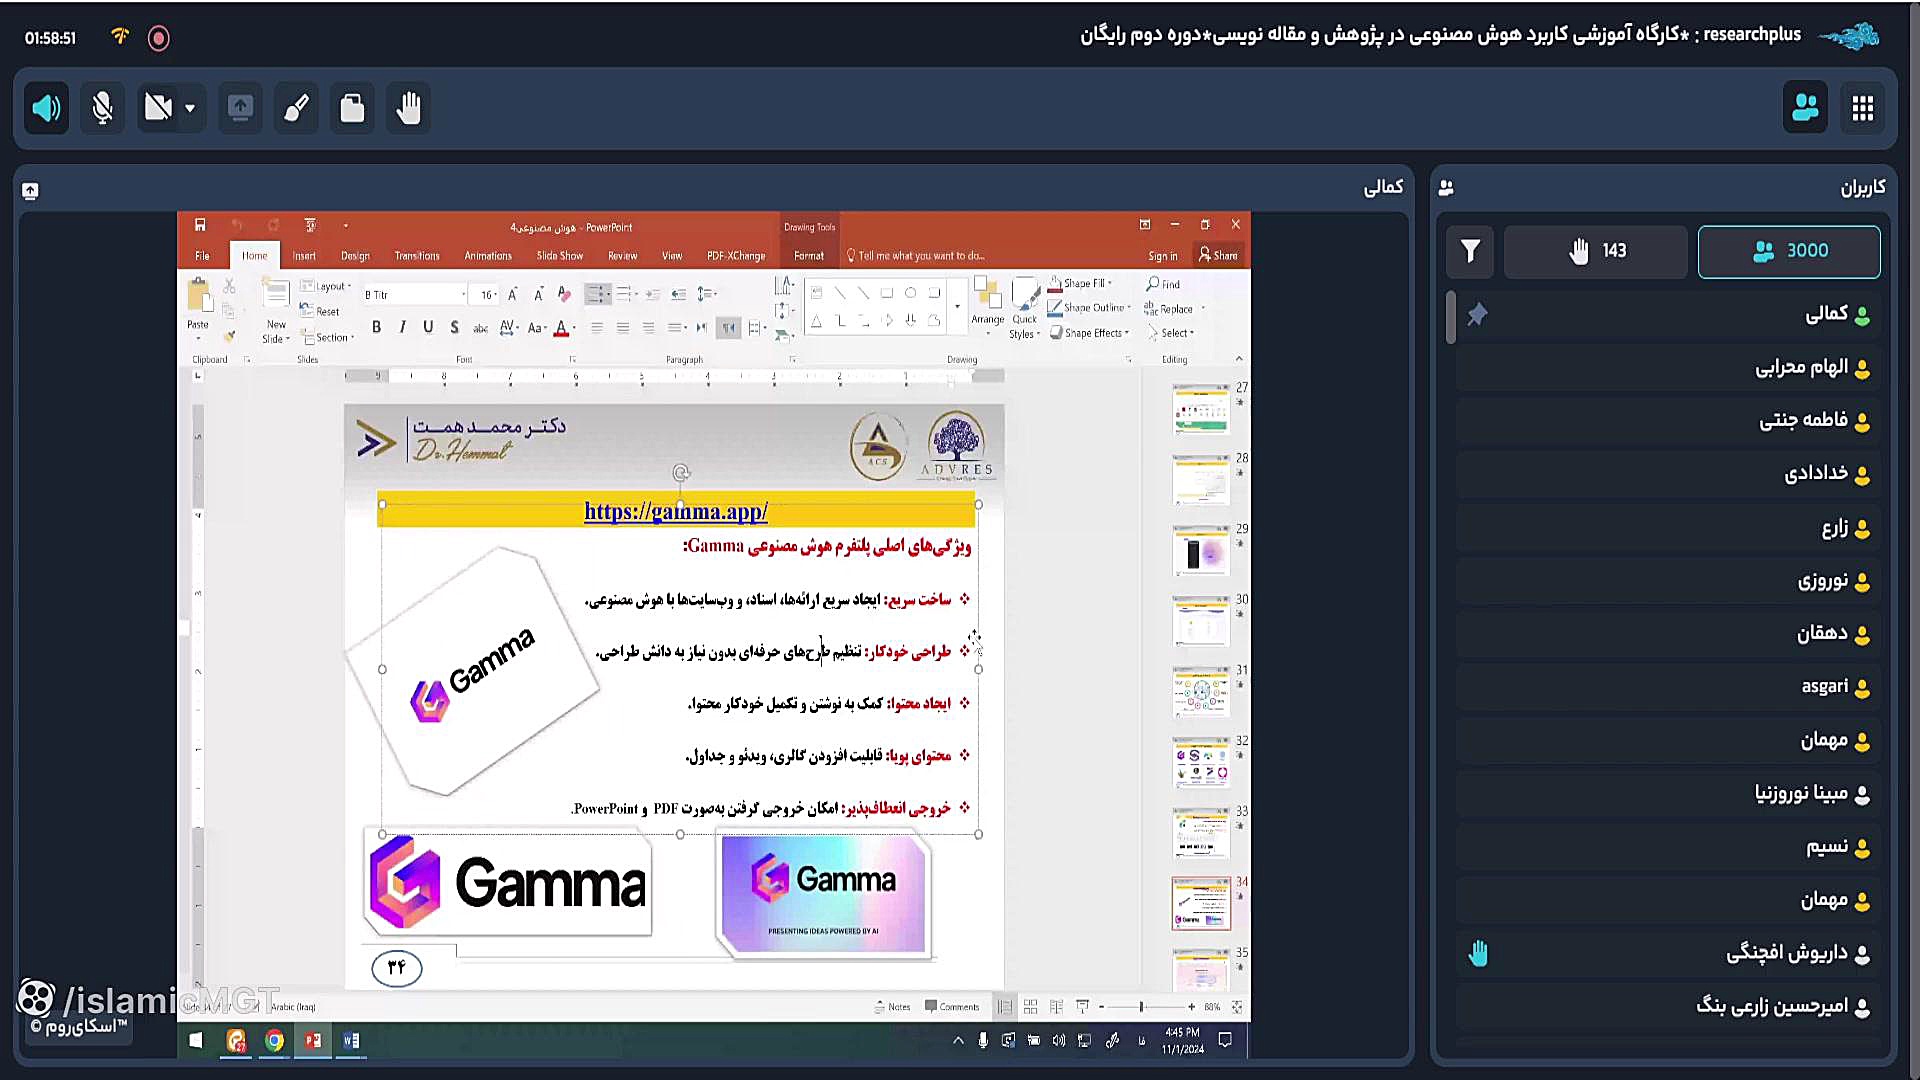Click the screen share icon
This screenshot has width=1920, height=1080.
tap(240, 108)
